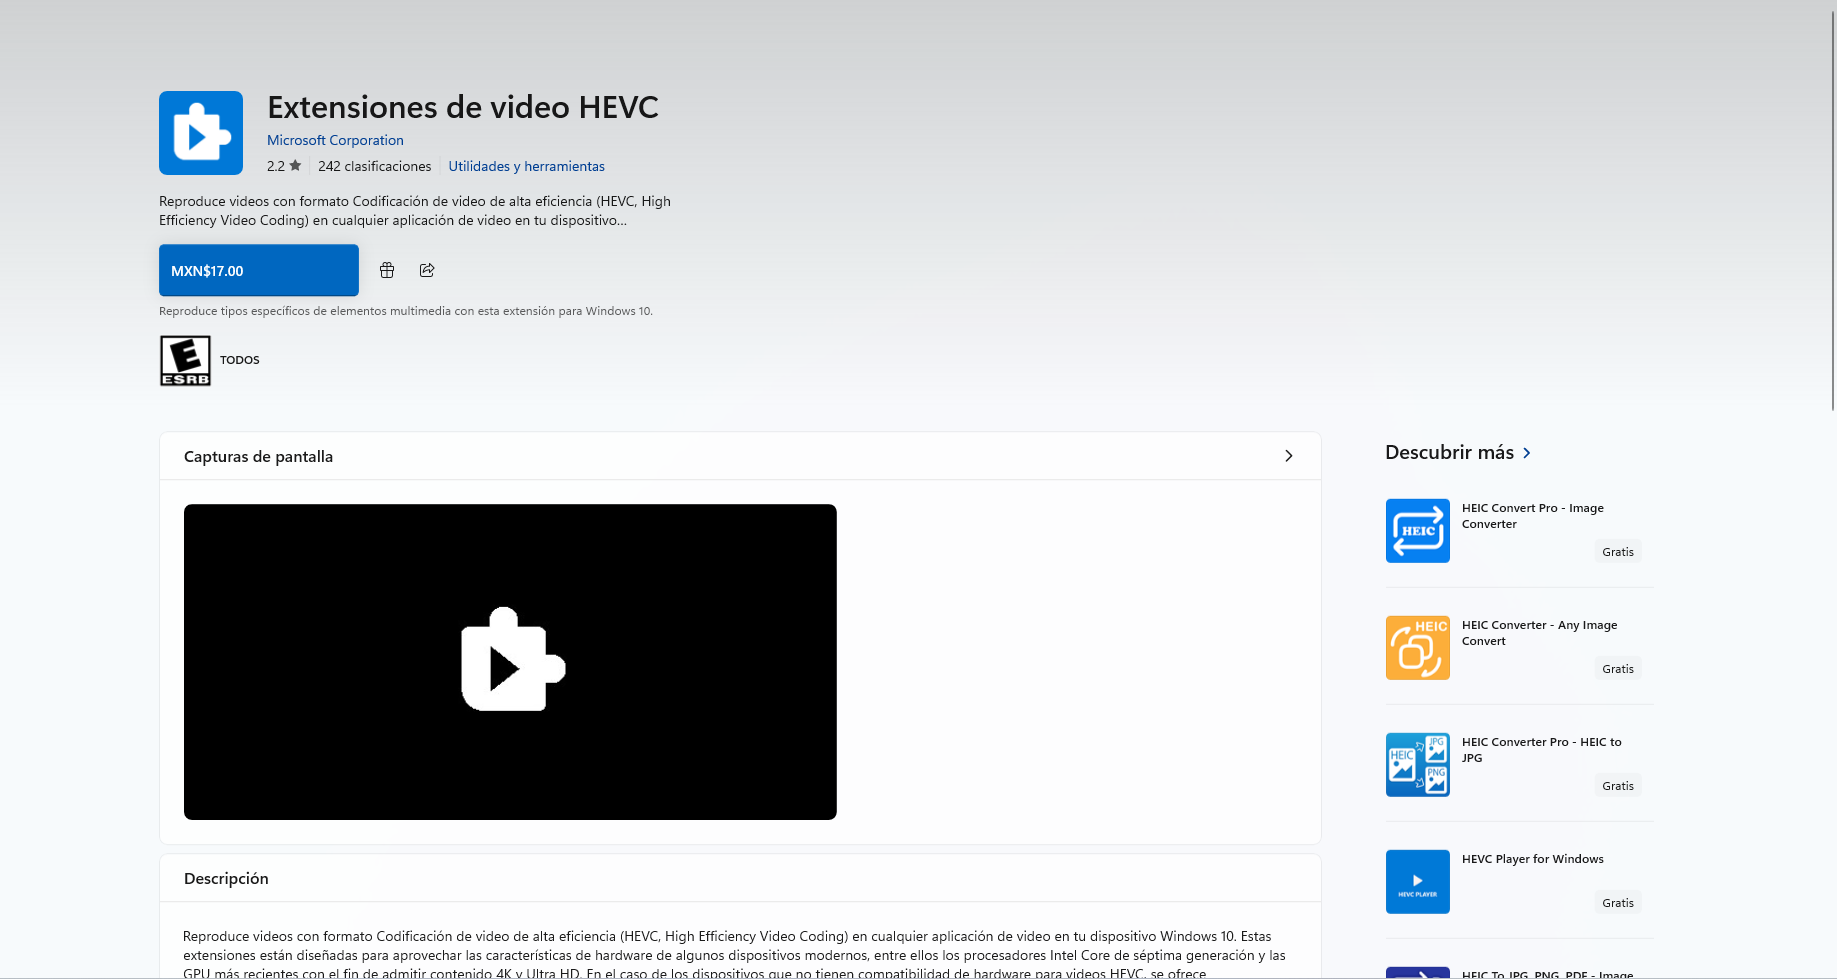Click the vertical page scrollbar
The image size is (1837, 979).
[1832, 210]
